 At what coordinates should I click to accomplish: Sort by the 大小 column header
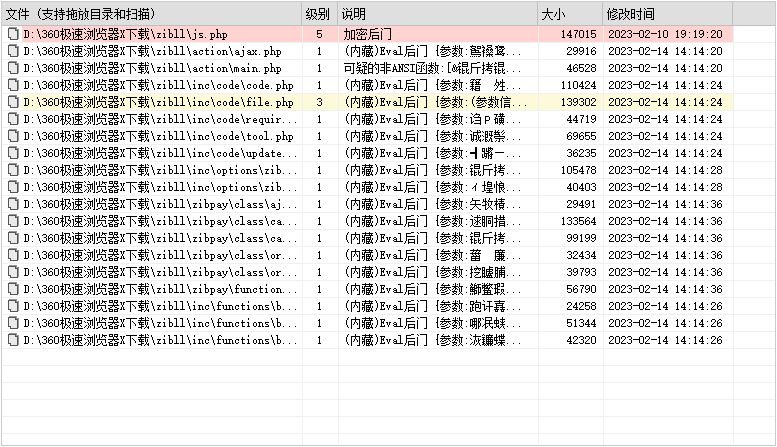click(x=570, y=14)
